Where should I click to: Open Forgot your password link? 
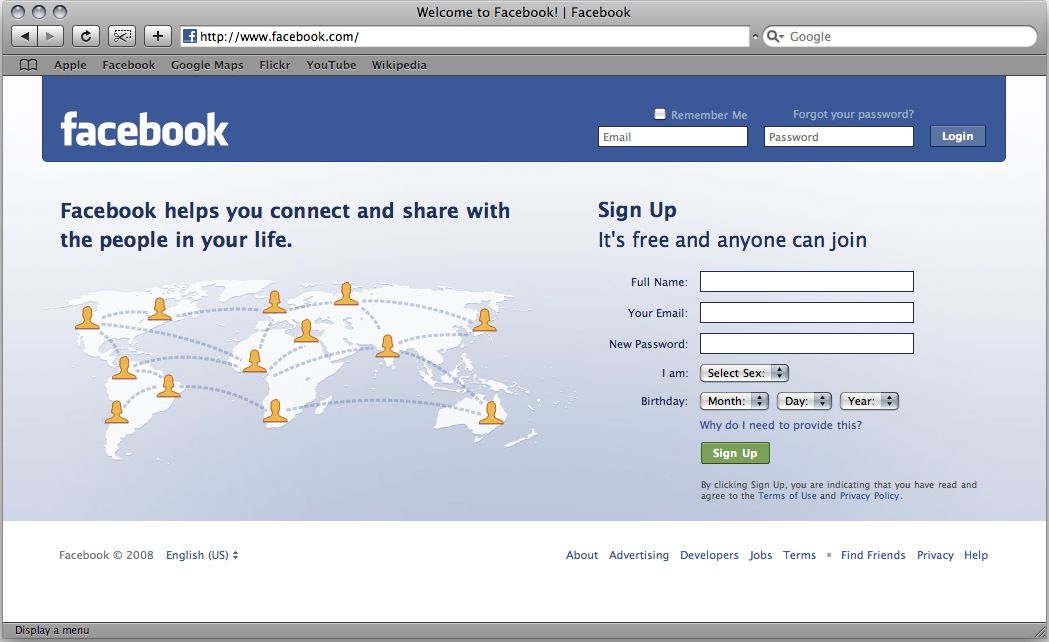(853, 114)
